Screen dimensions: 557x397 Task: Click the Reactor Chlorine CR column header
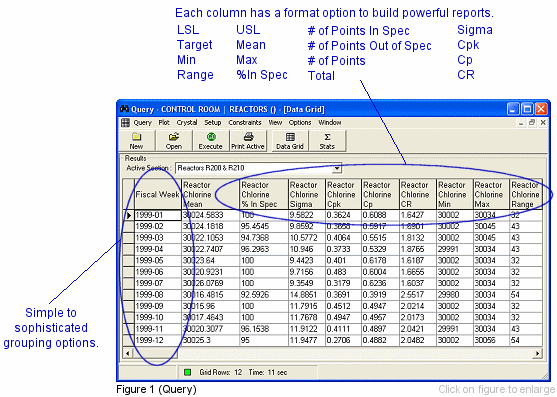[x=418, y=194]
